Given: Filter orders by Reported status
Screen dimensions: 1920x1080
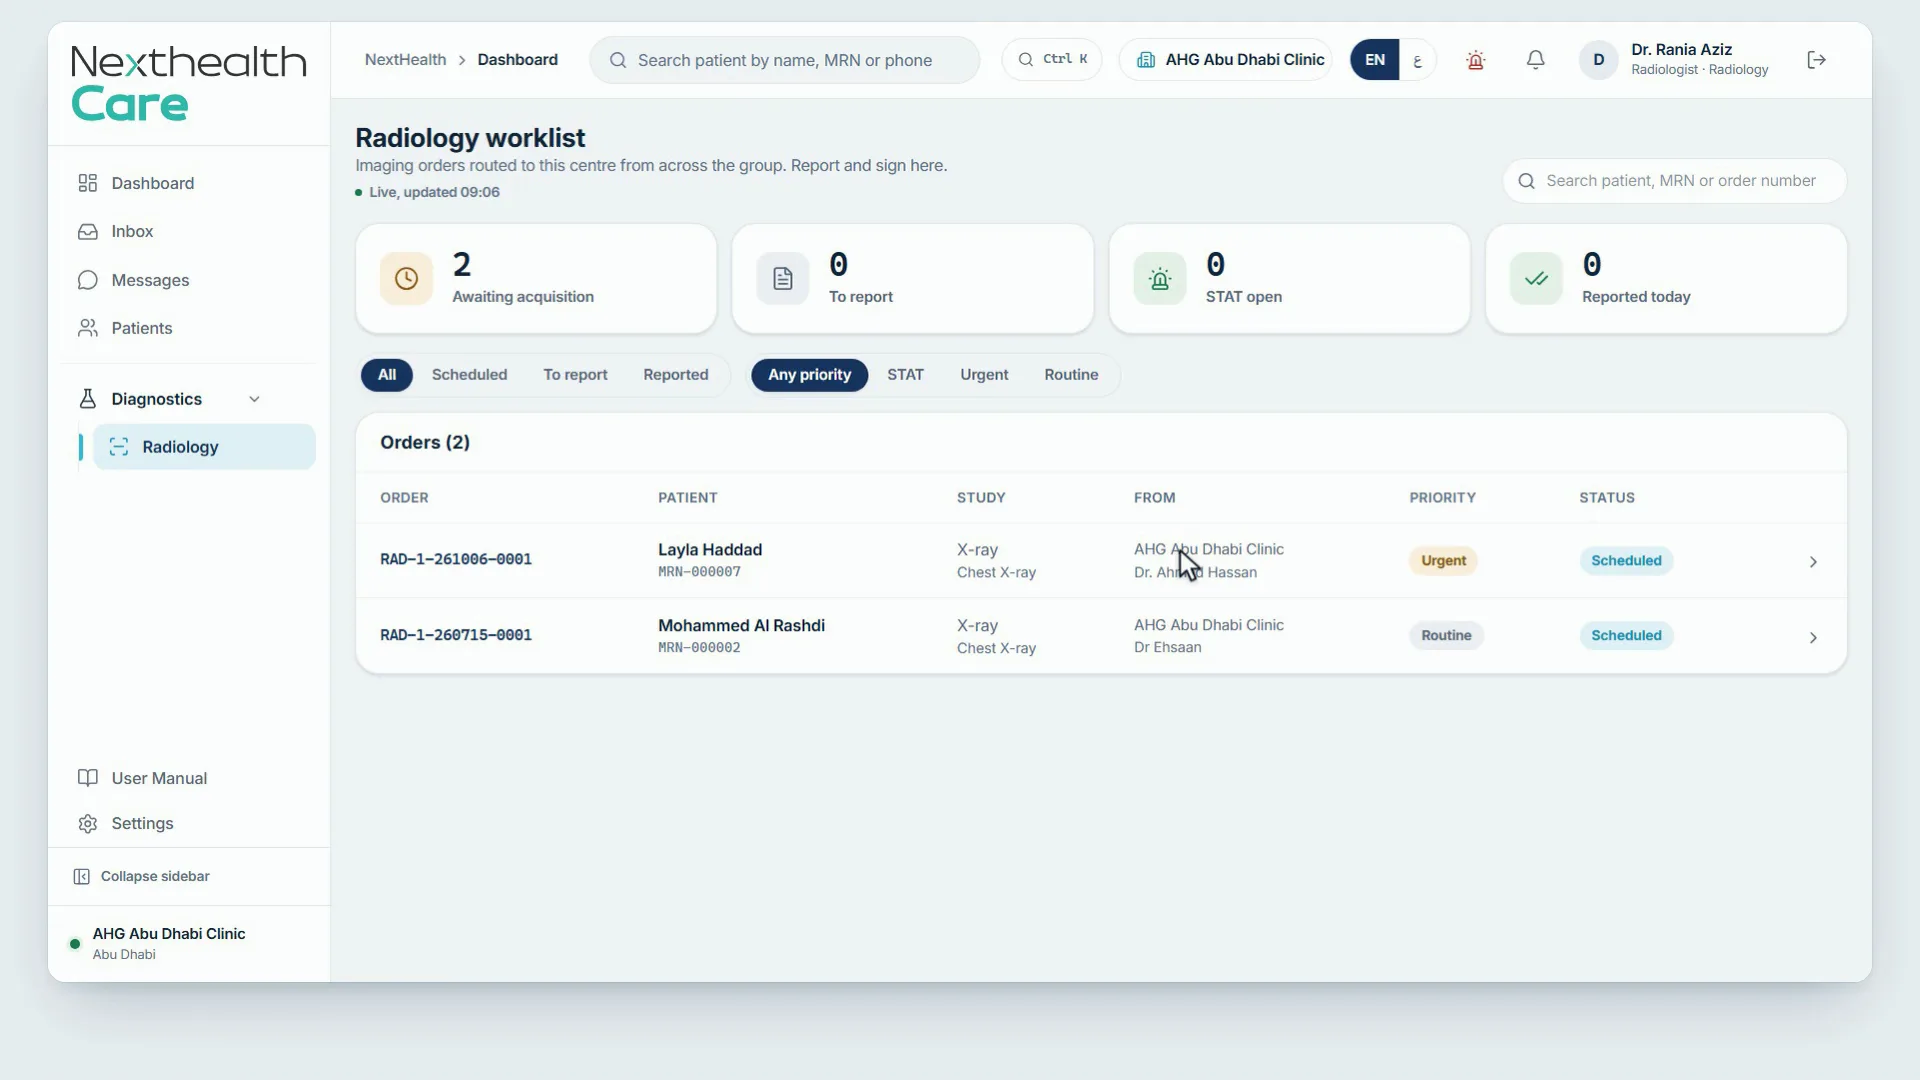Looking at the screenshot, I should point(676,375).
